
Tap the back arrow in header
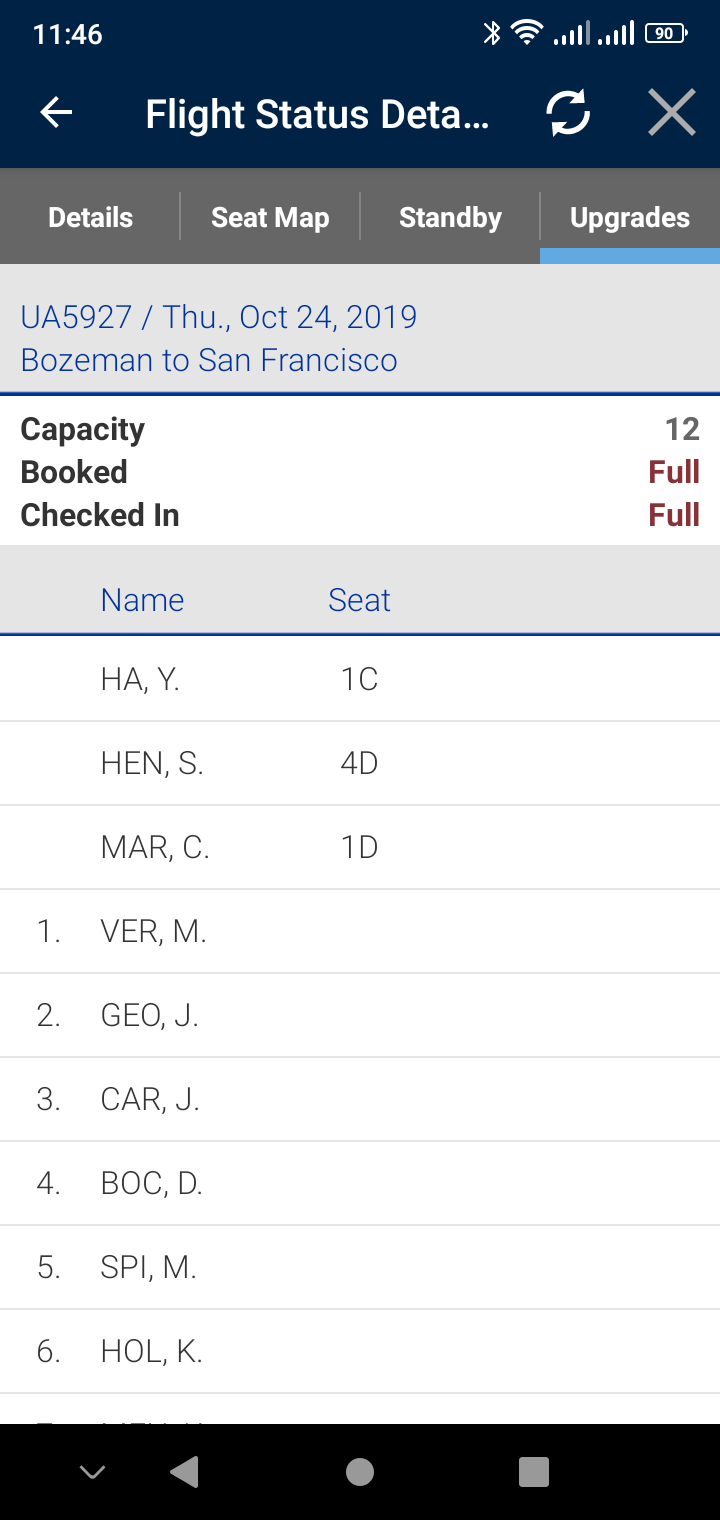(56, 113)
